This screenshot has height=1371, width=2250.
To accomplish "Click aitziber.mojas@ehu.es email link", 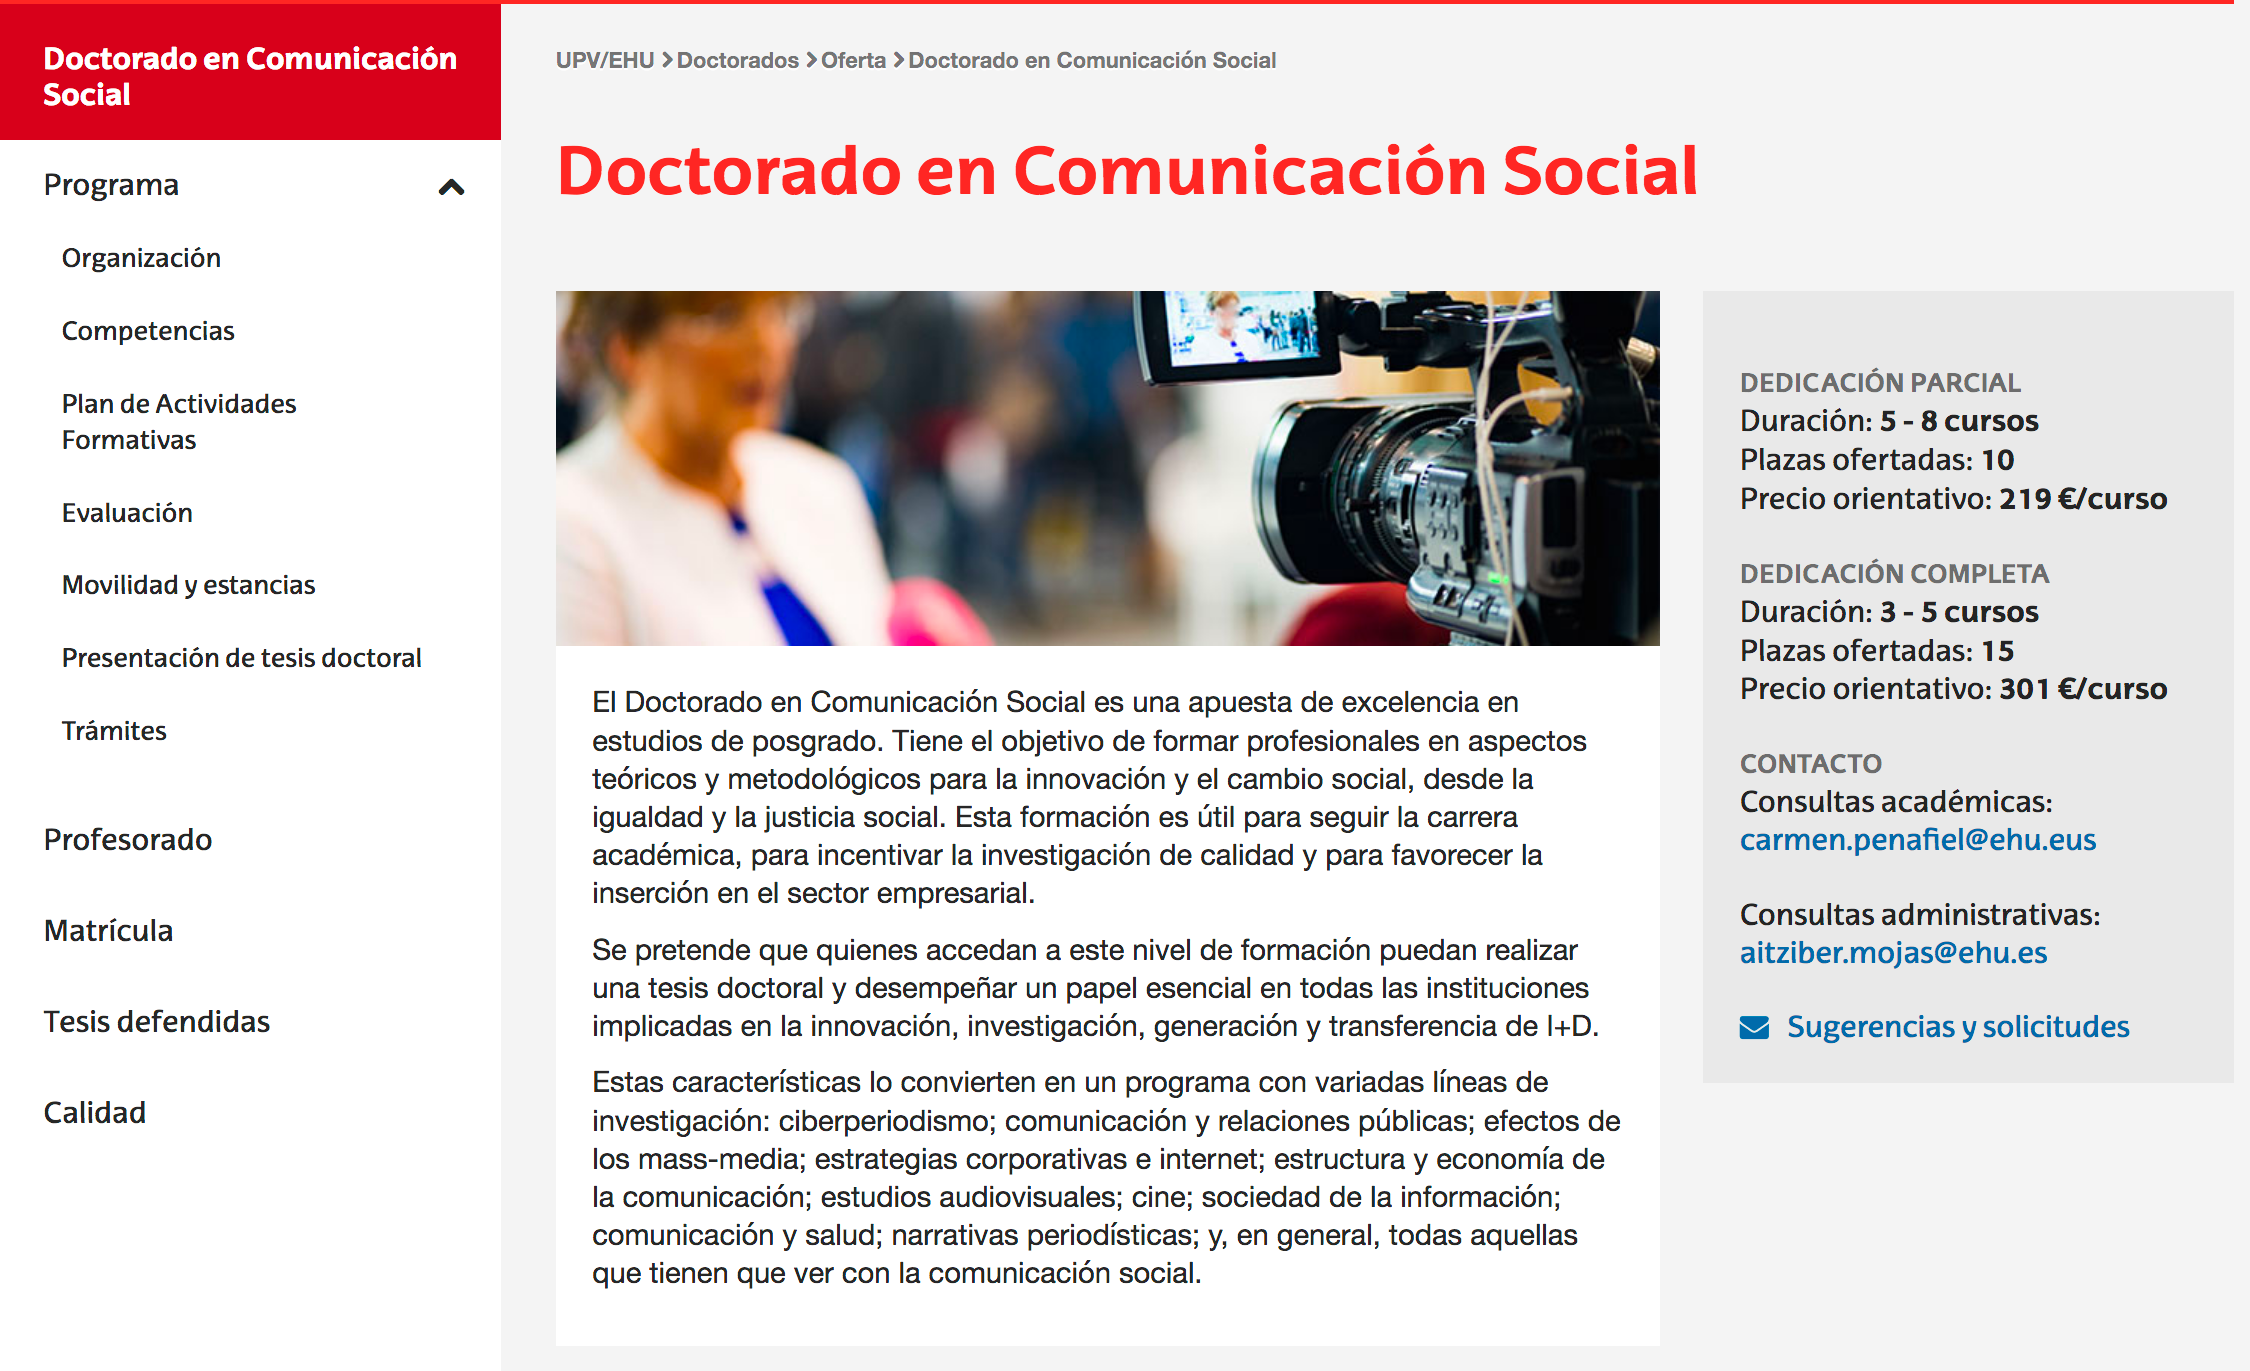I will click(x=1893, y=952).
